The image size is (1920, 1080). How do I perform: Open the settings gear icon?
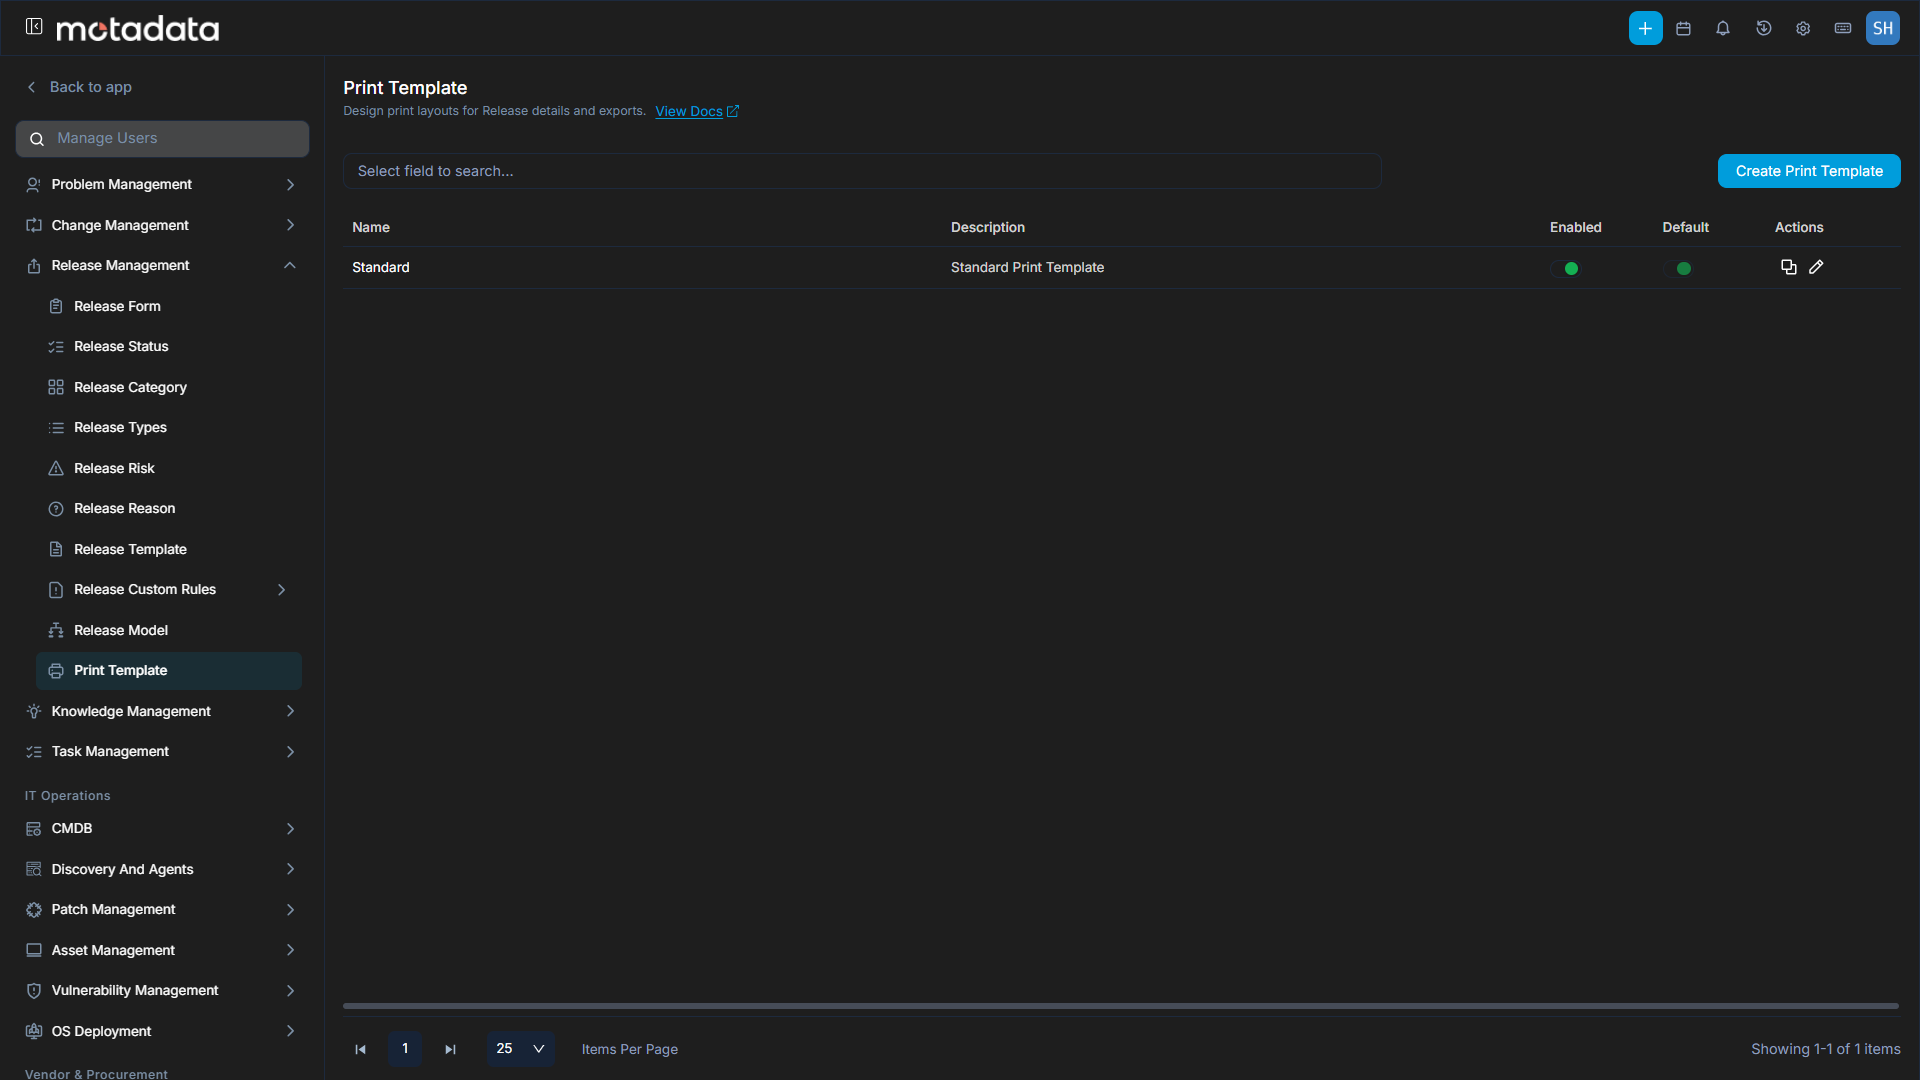click(1803, 28)
